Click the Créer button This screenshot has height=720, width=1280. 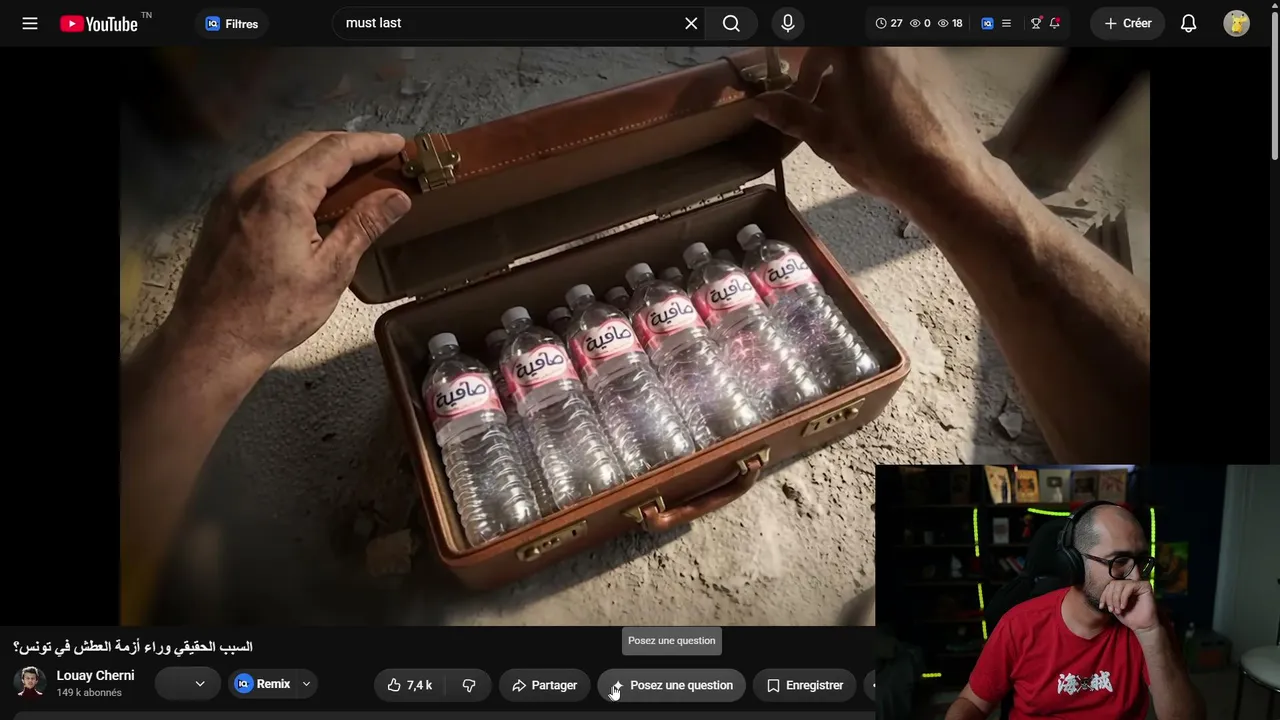click(x=1128, y=23)
